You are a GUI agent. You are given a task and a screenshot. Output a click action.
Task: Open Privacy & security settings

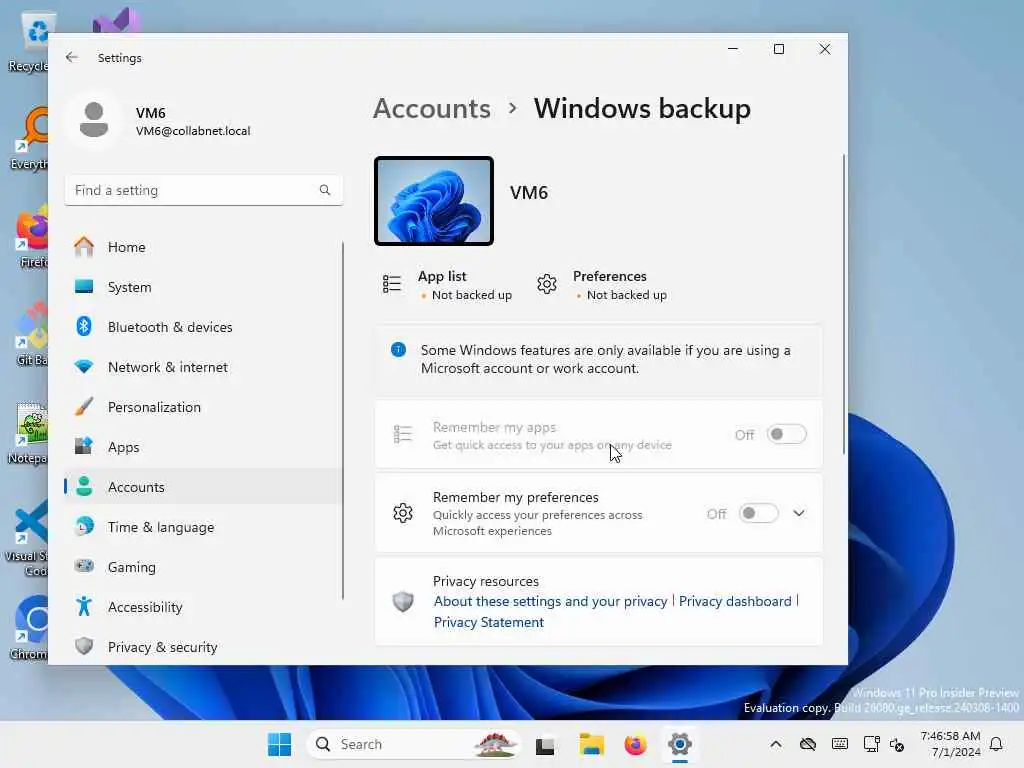(204, 647)
